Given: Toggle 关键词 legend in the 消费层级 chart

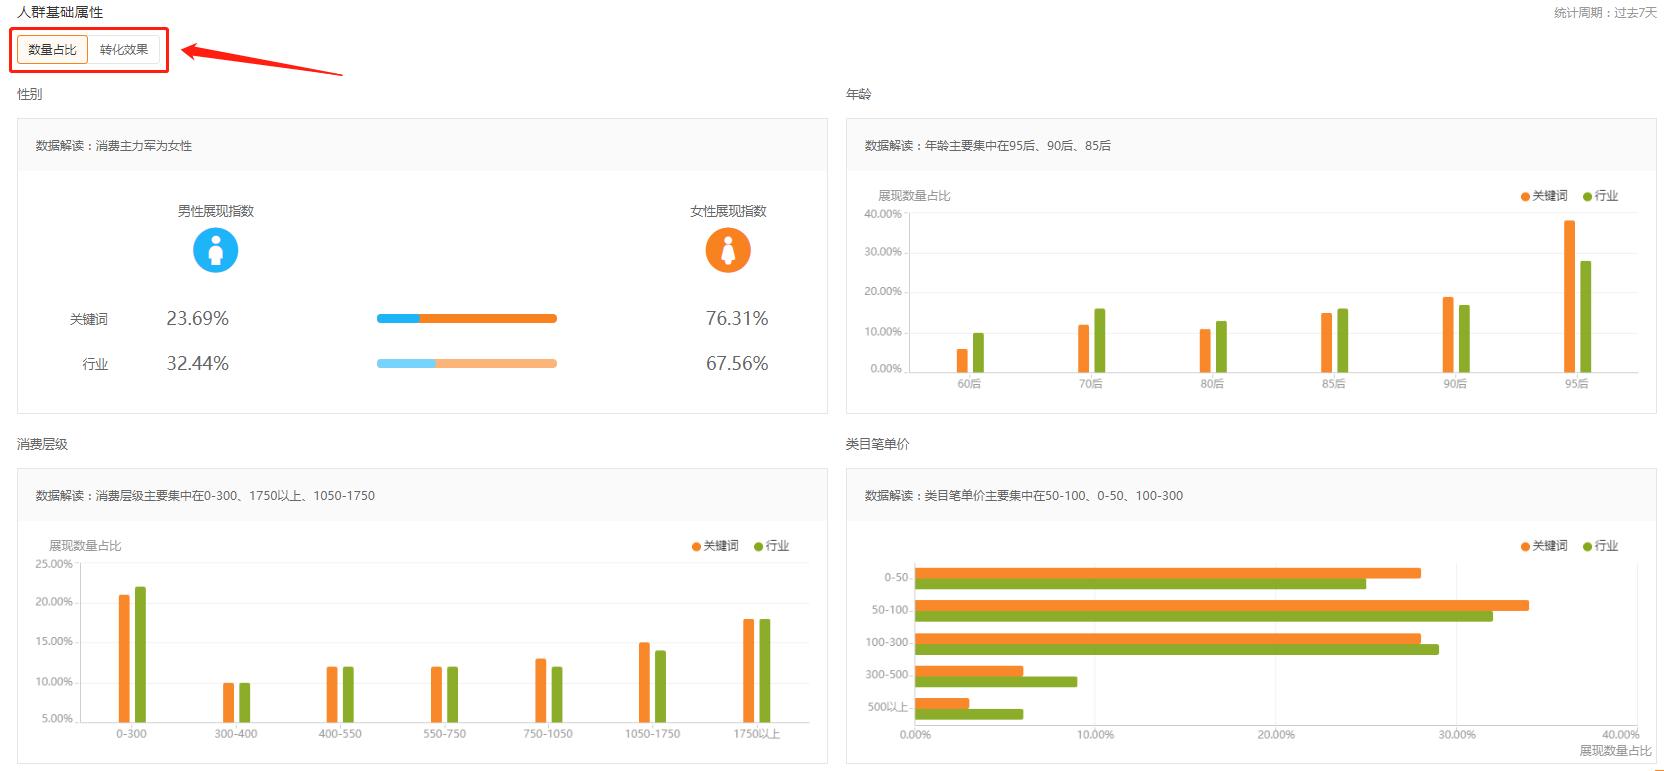Looking at the screenshot, I should click(715, 546).
